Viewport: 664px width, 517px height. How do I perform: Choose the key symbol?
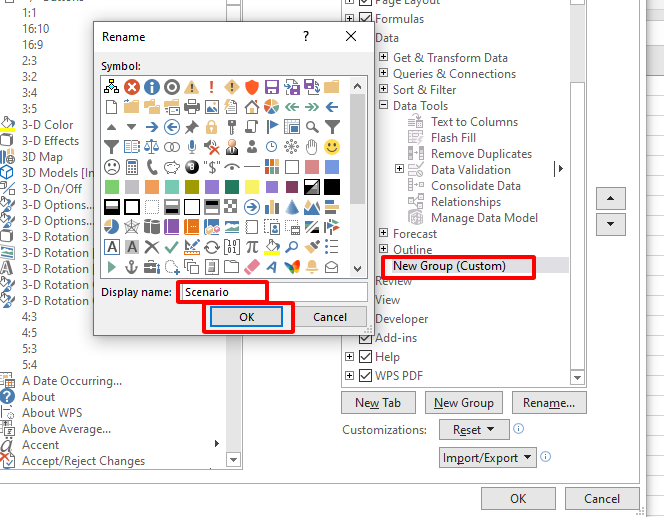tap(231, 127)
